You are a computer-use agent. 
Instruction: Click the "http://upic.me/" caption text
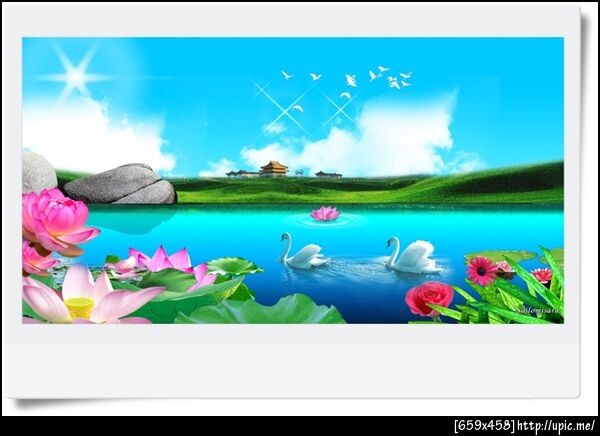tap(556, 426)
